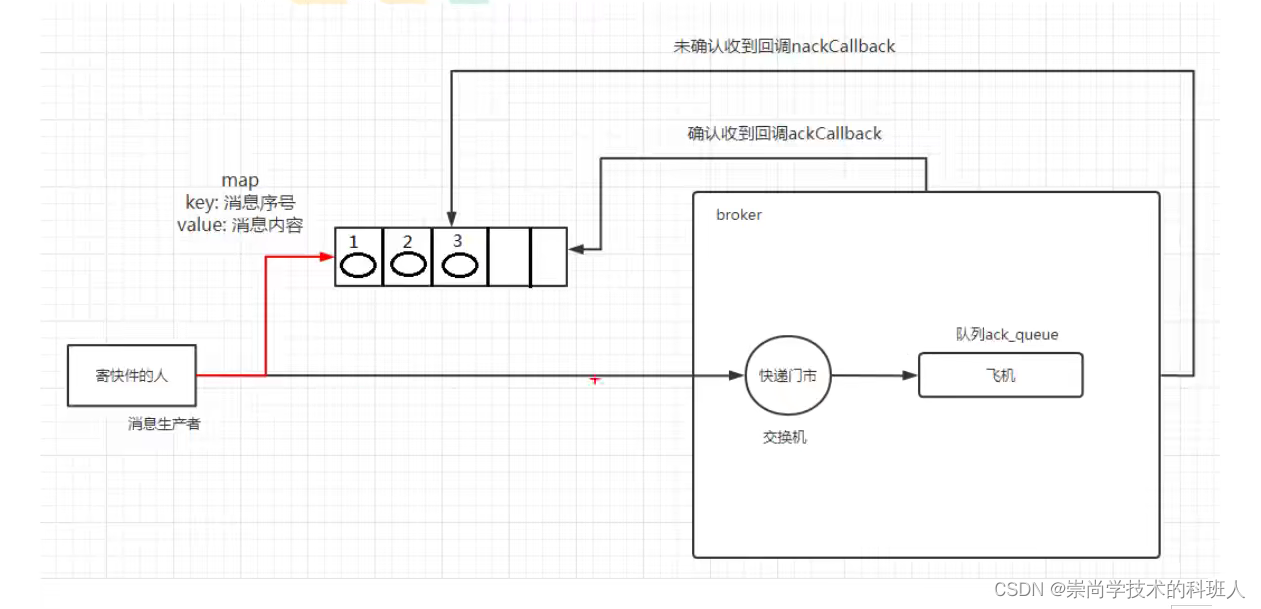Click the 未确认收到回调nackCallback label

click(783, 46)
